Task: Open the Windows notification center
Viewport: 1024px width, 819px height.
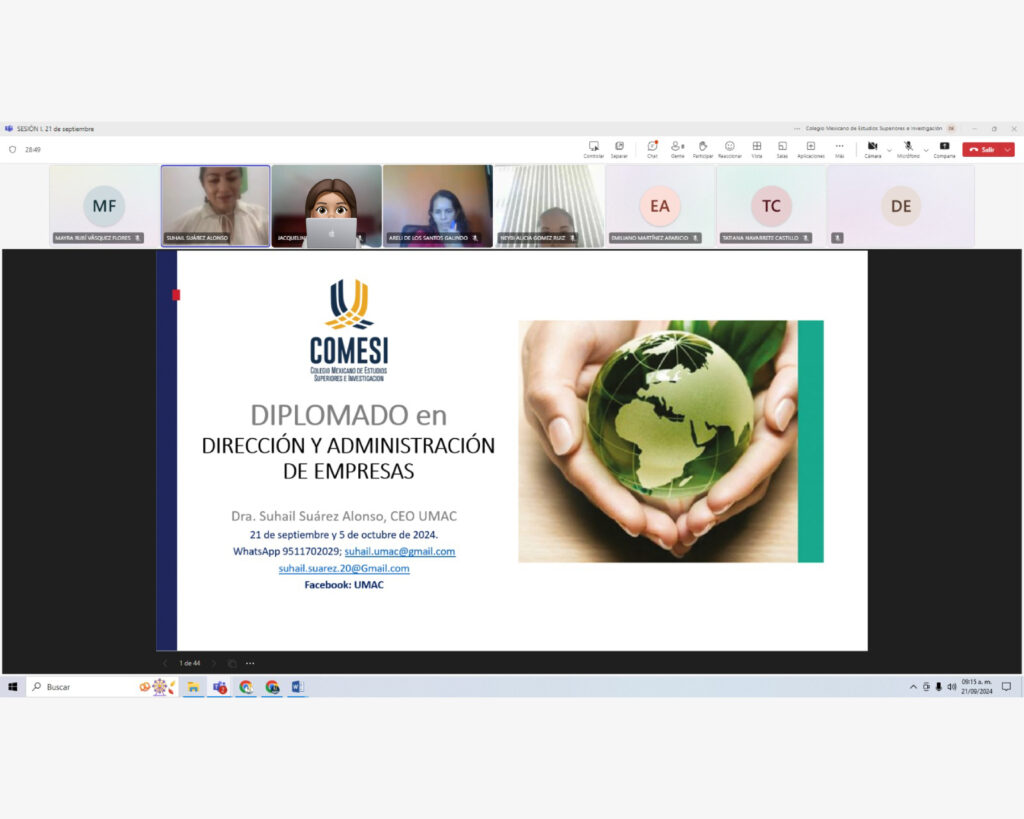Action: coord(1006,686)
